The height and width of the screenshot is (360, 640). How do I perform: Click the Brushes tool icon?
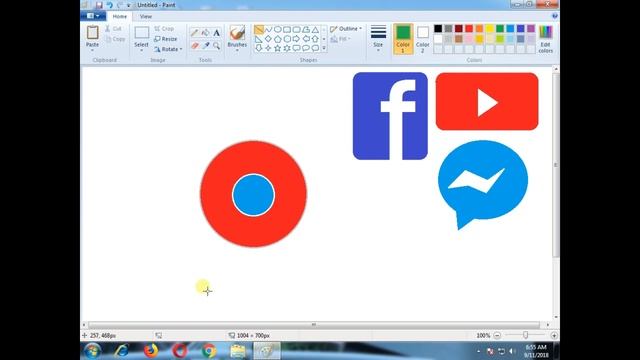(237, 33)
